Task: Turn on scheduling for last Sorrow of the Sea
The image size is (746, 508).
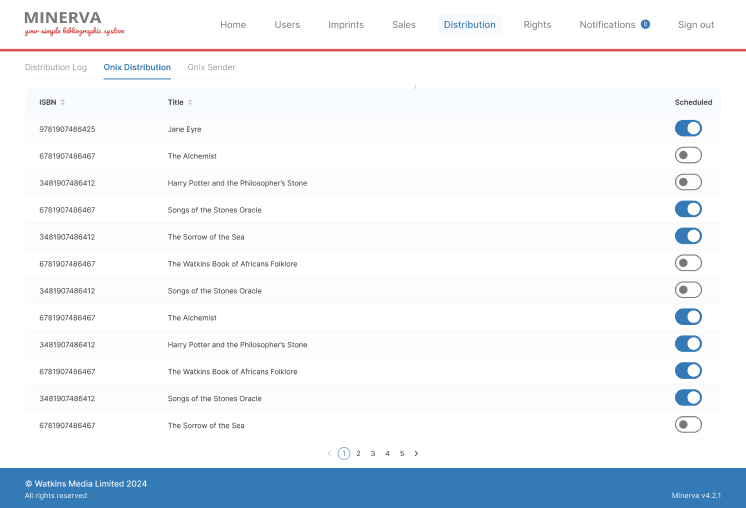Action: (x=688, y=425)
